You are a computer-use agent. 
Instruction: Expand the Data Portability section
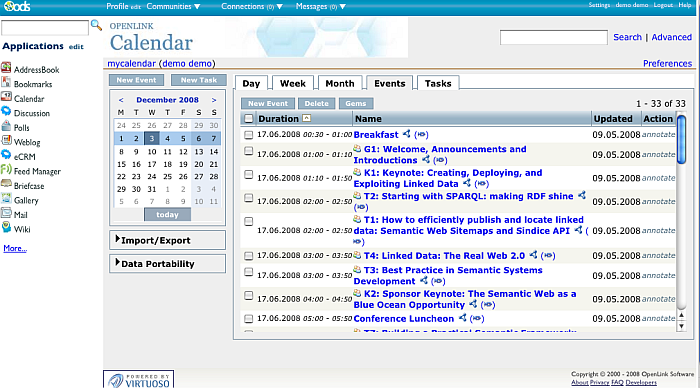pyautogui.click(x=167, y=264)
